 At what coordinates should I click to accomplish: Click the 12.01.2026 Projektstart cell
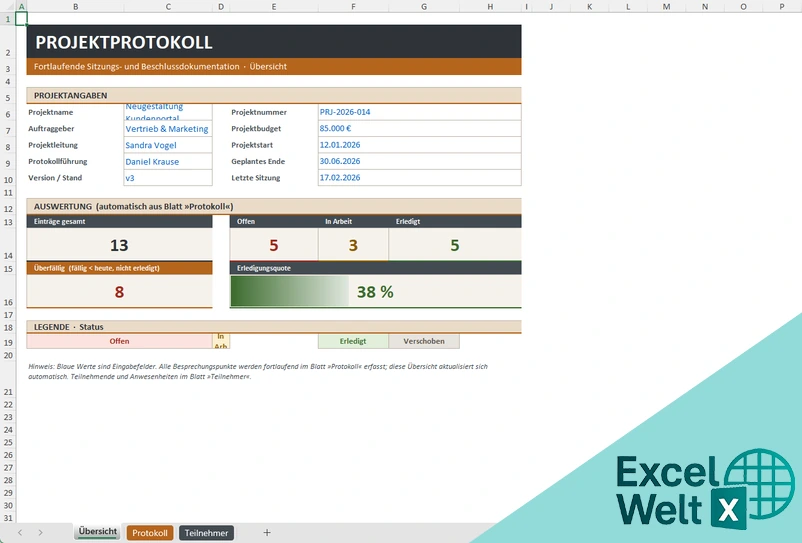coord(419,145)
